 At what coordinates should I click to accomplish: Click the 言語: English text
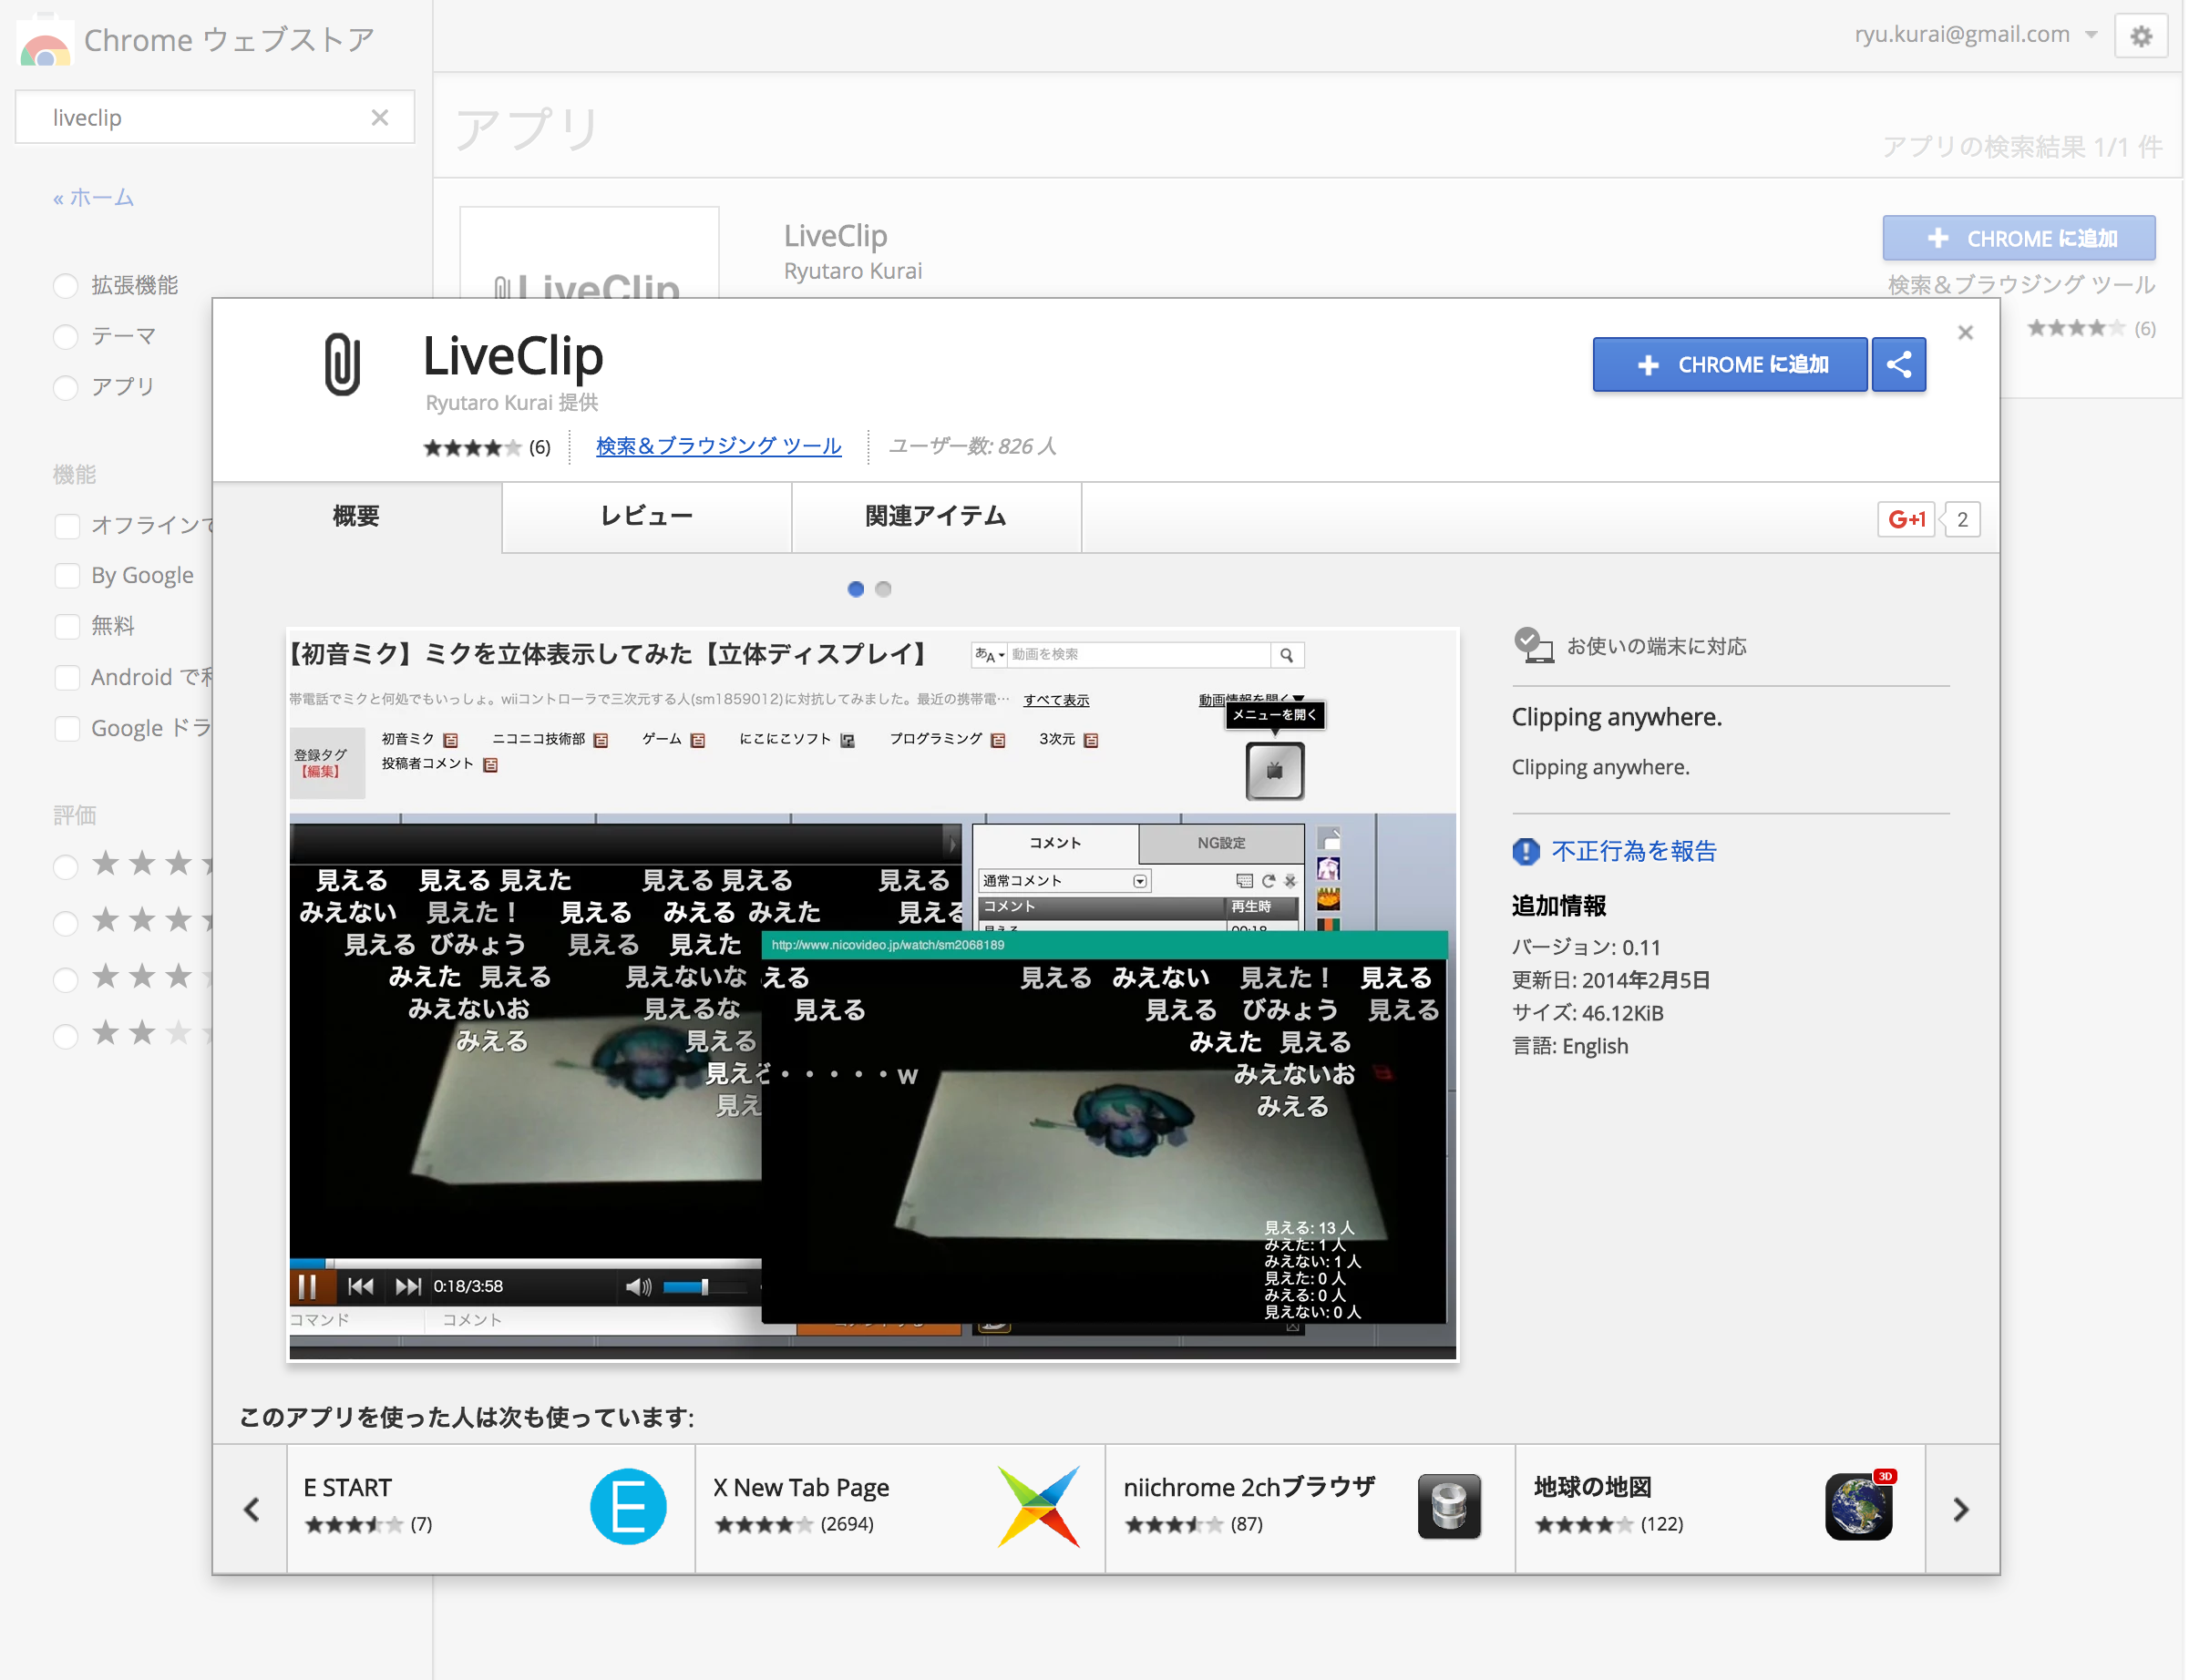click(1572, 1048)
